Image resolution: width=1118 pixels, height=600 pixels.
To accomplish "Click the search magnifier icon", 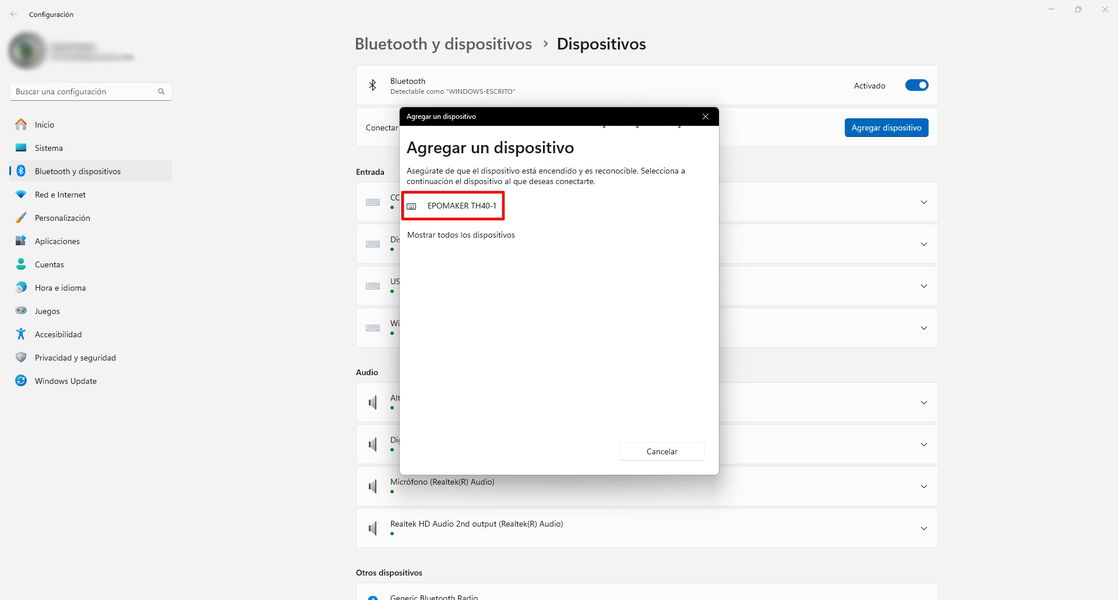I will (161, 91).
